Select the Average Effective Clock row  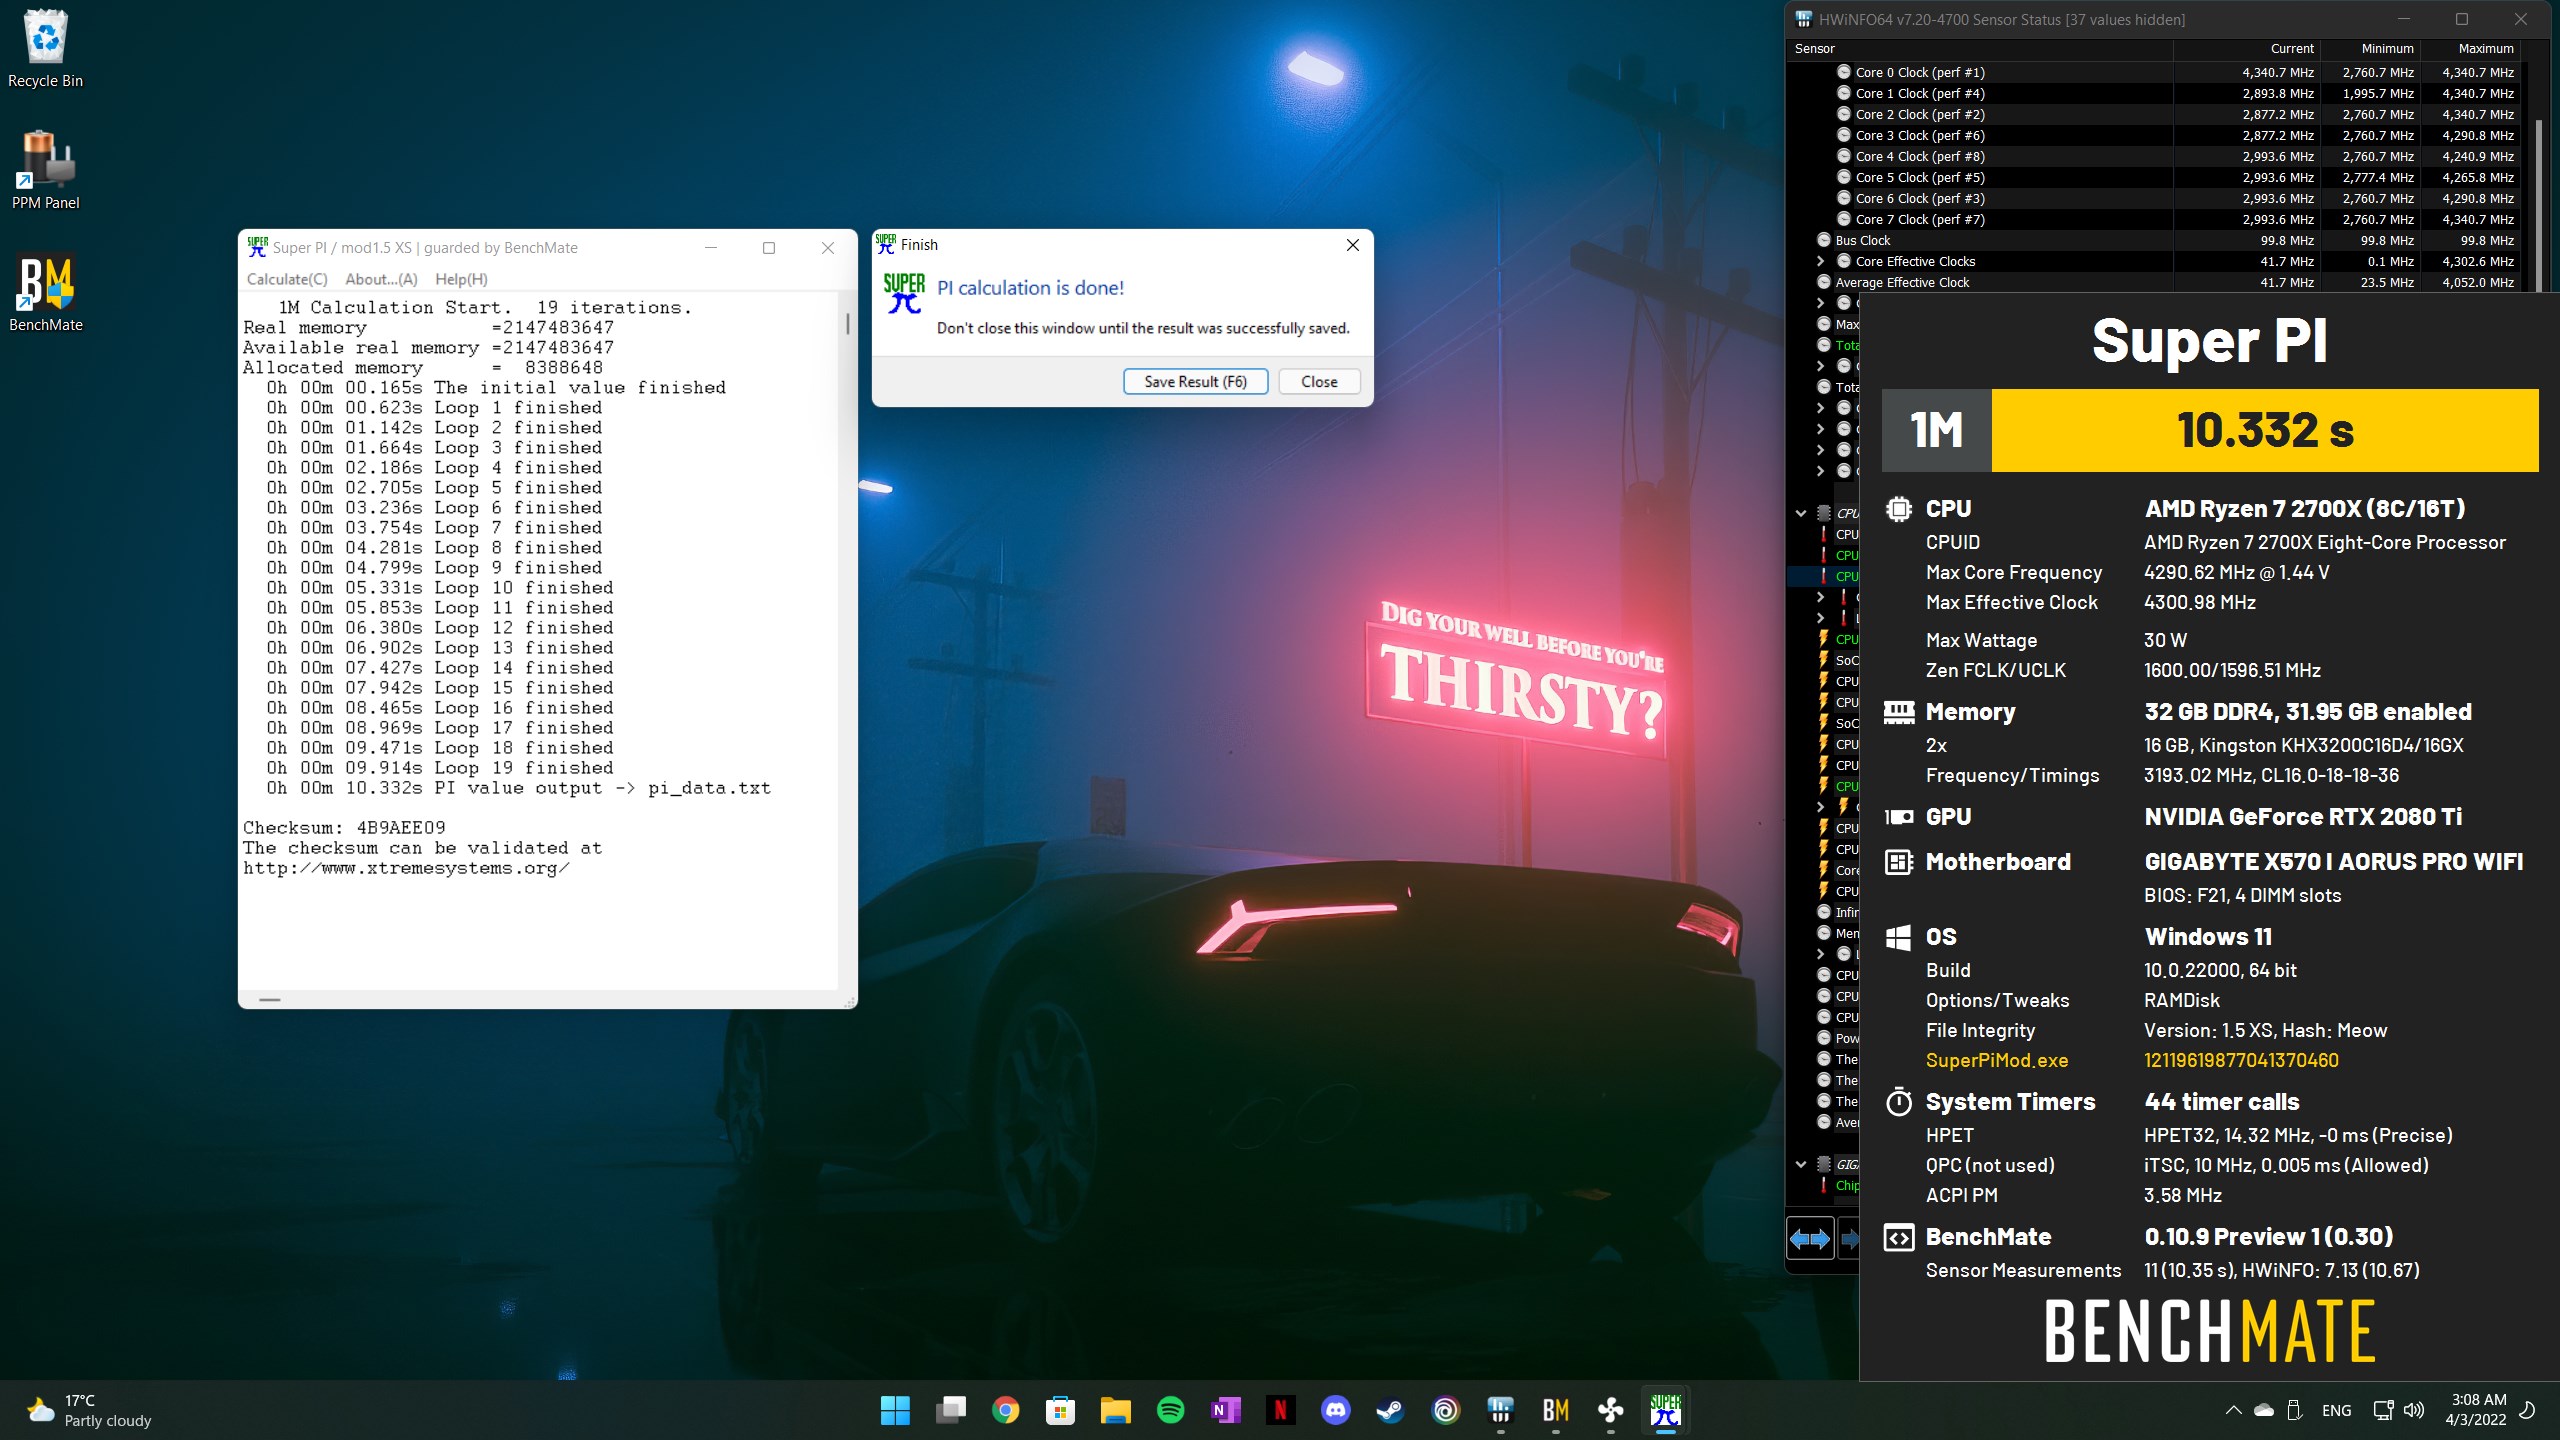point(2155,282)
